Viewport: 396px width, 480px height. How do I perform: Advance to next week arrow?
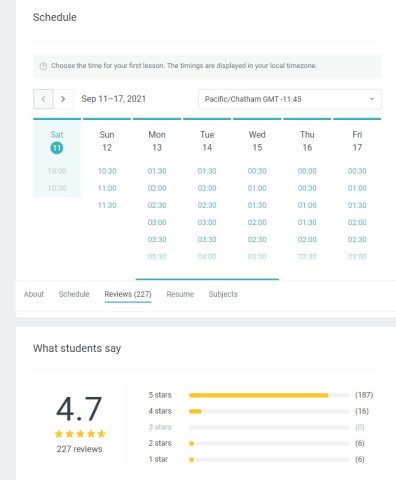pyautogui.click(x=63, y=99)
